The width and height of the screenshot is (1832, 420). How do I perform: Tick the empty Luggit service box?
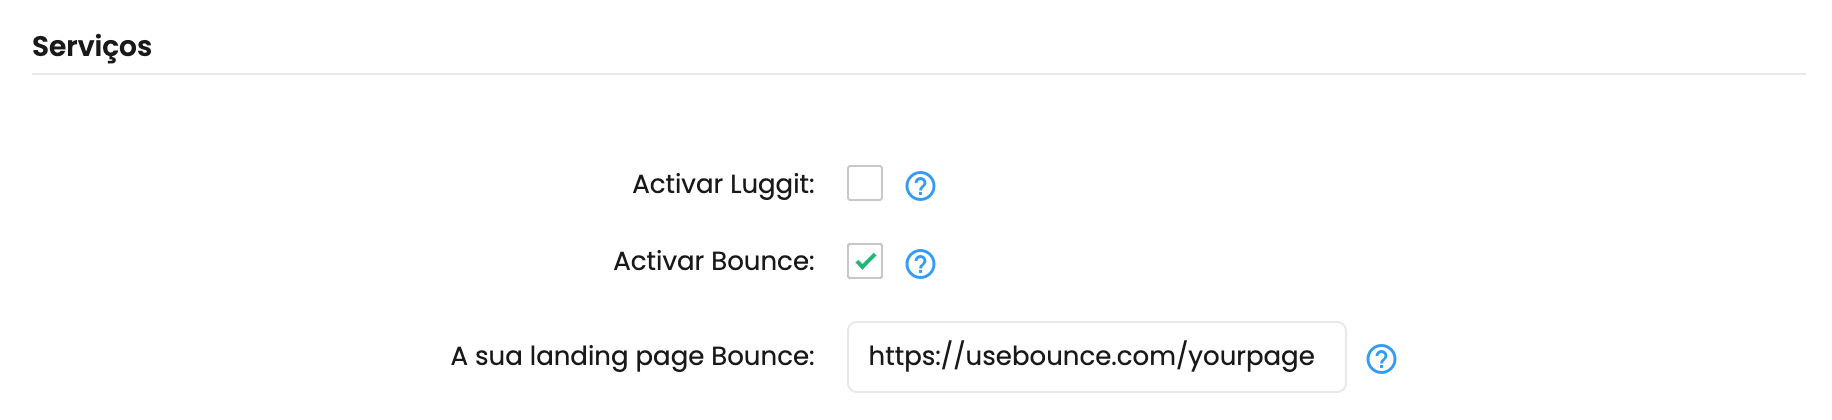[x=865, y=183]
